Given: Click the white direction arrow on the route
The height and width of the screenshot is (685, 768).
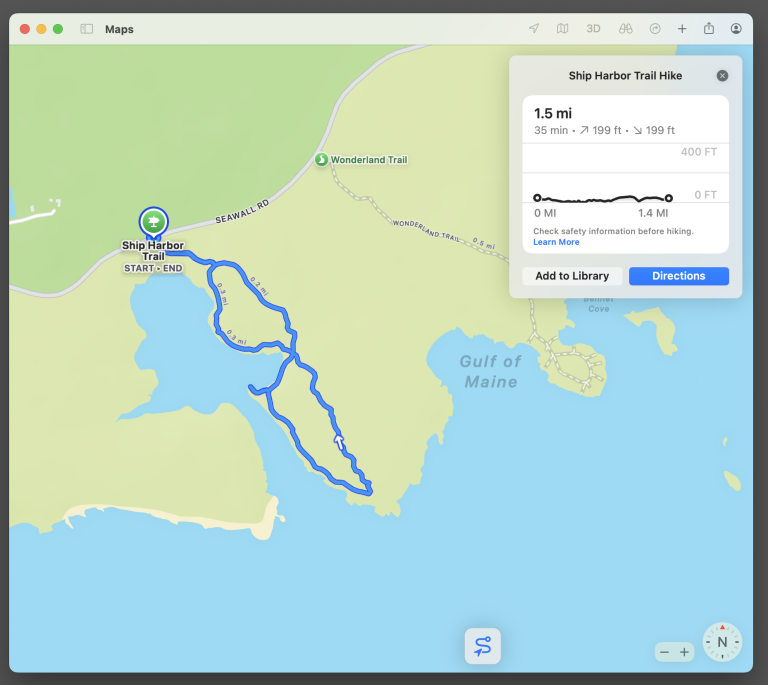Looking at the screenshot, I should [339, 442].
